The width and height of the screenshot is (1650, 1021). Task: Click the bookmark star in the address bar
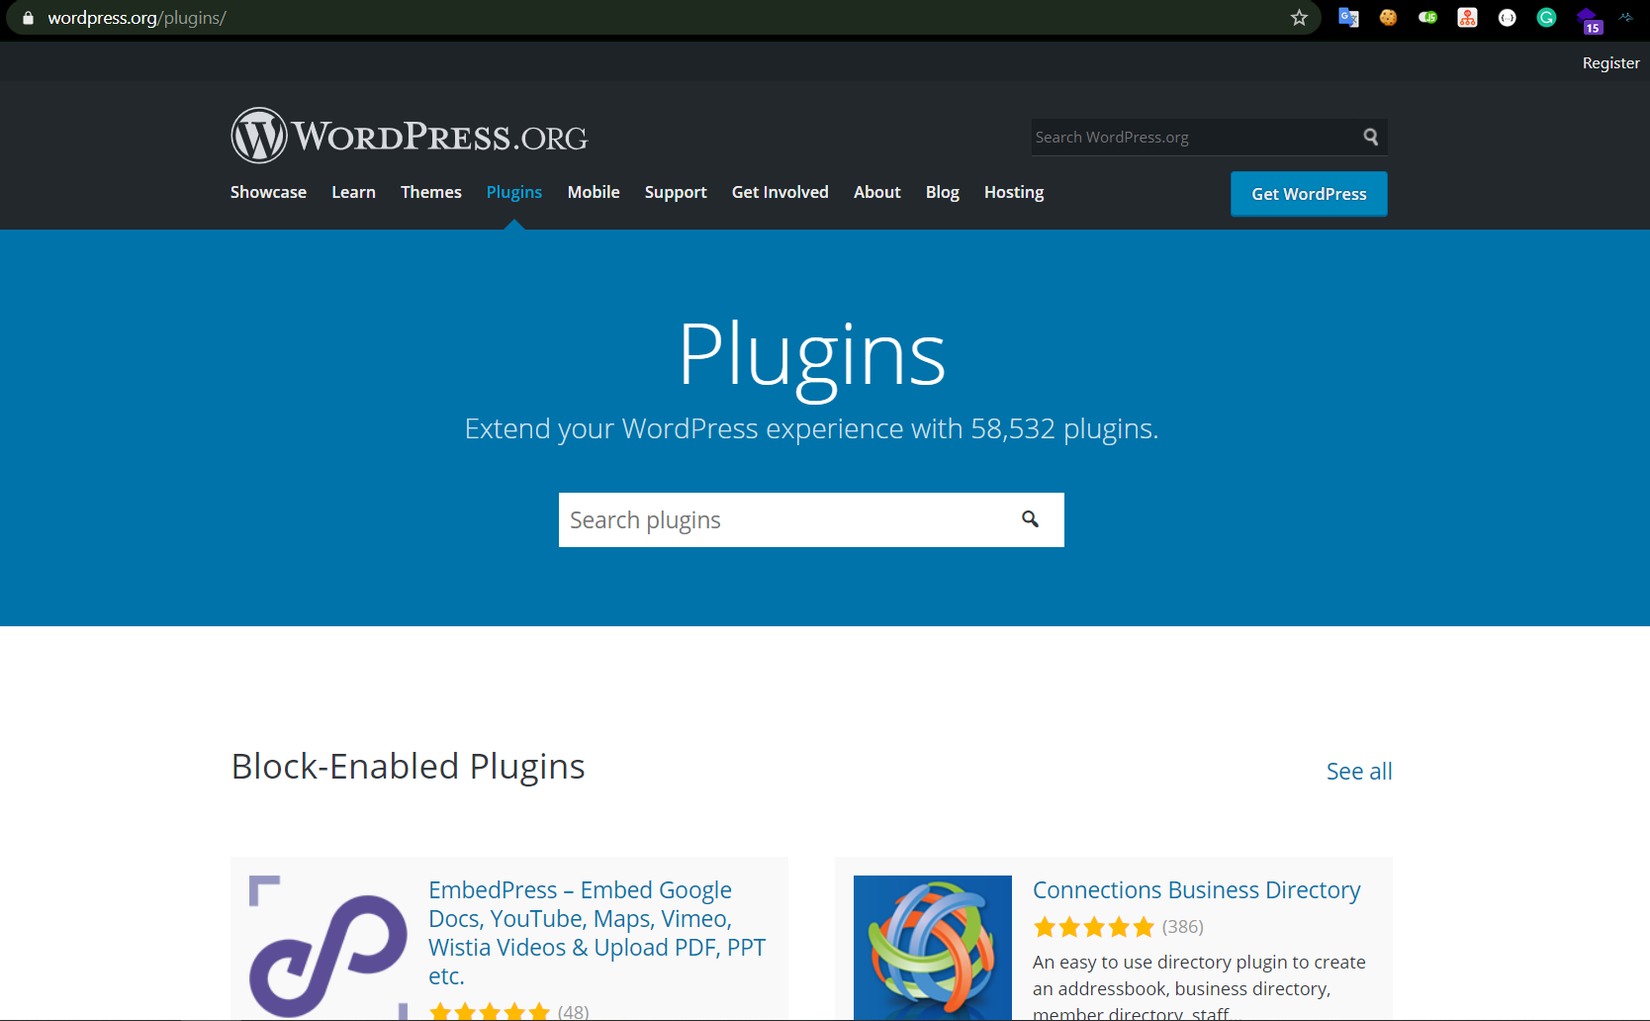point(1299,18)
